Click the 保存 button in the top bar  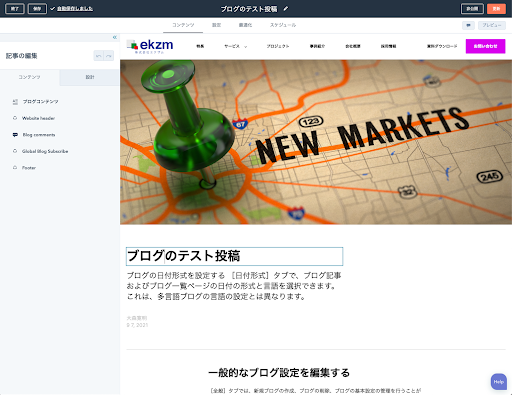37,9
